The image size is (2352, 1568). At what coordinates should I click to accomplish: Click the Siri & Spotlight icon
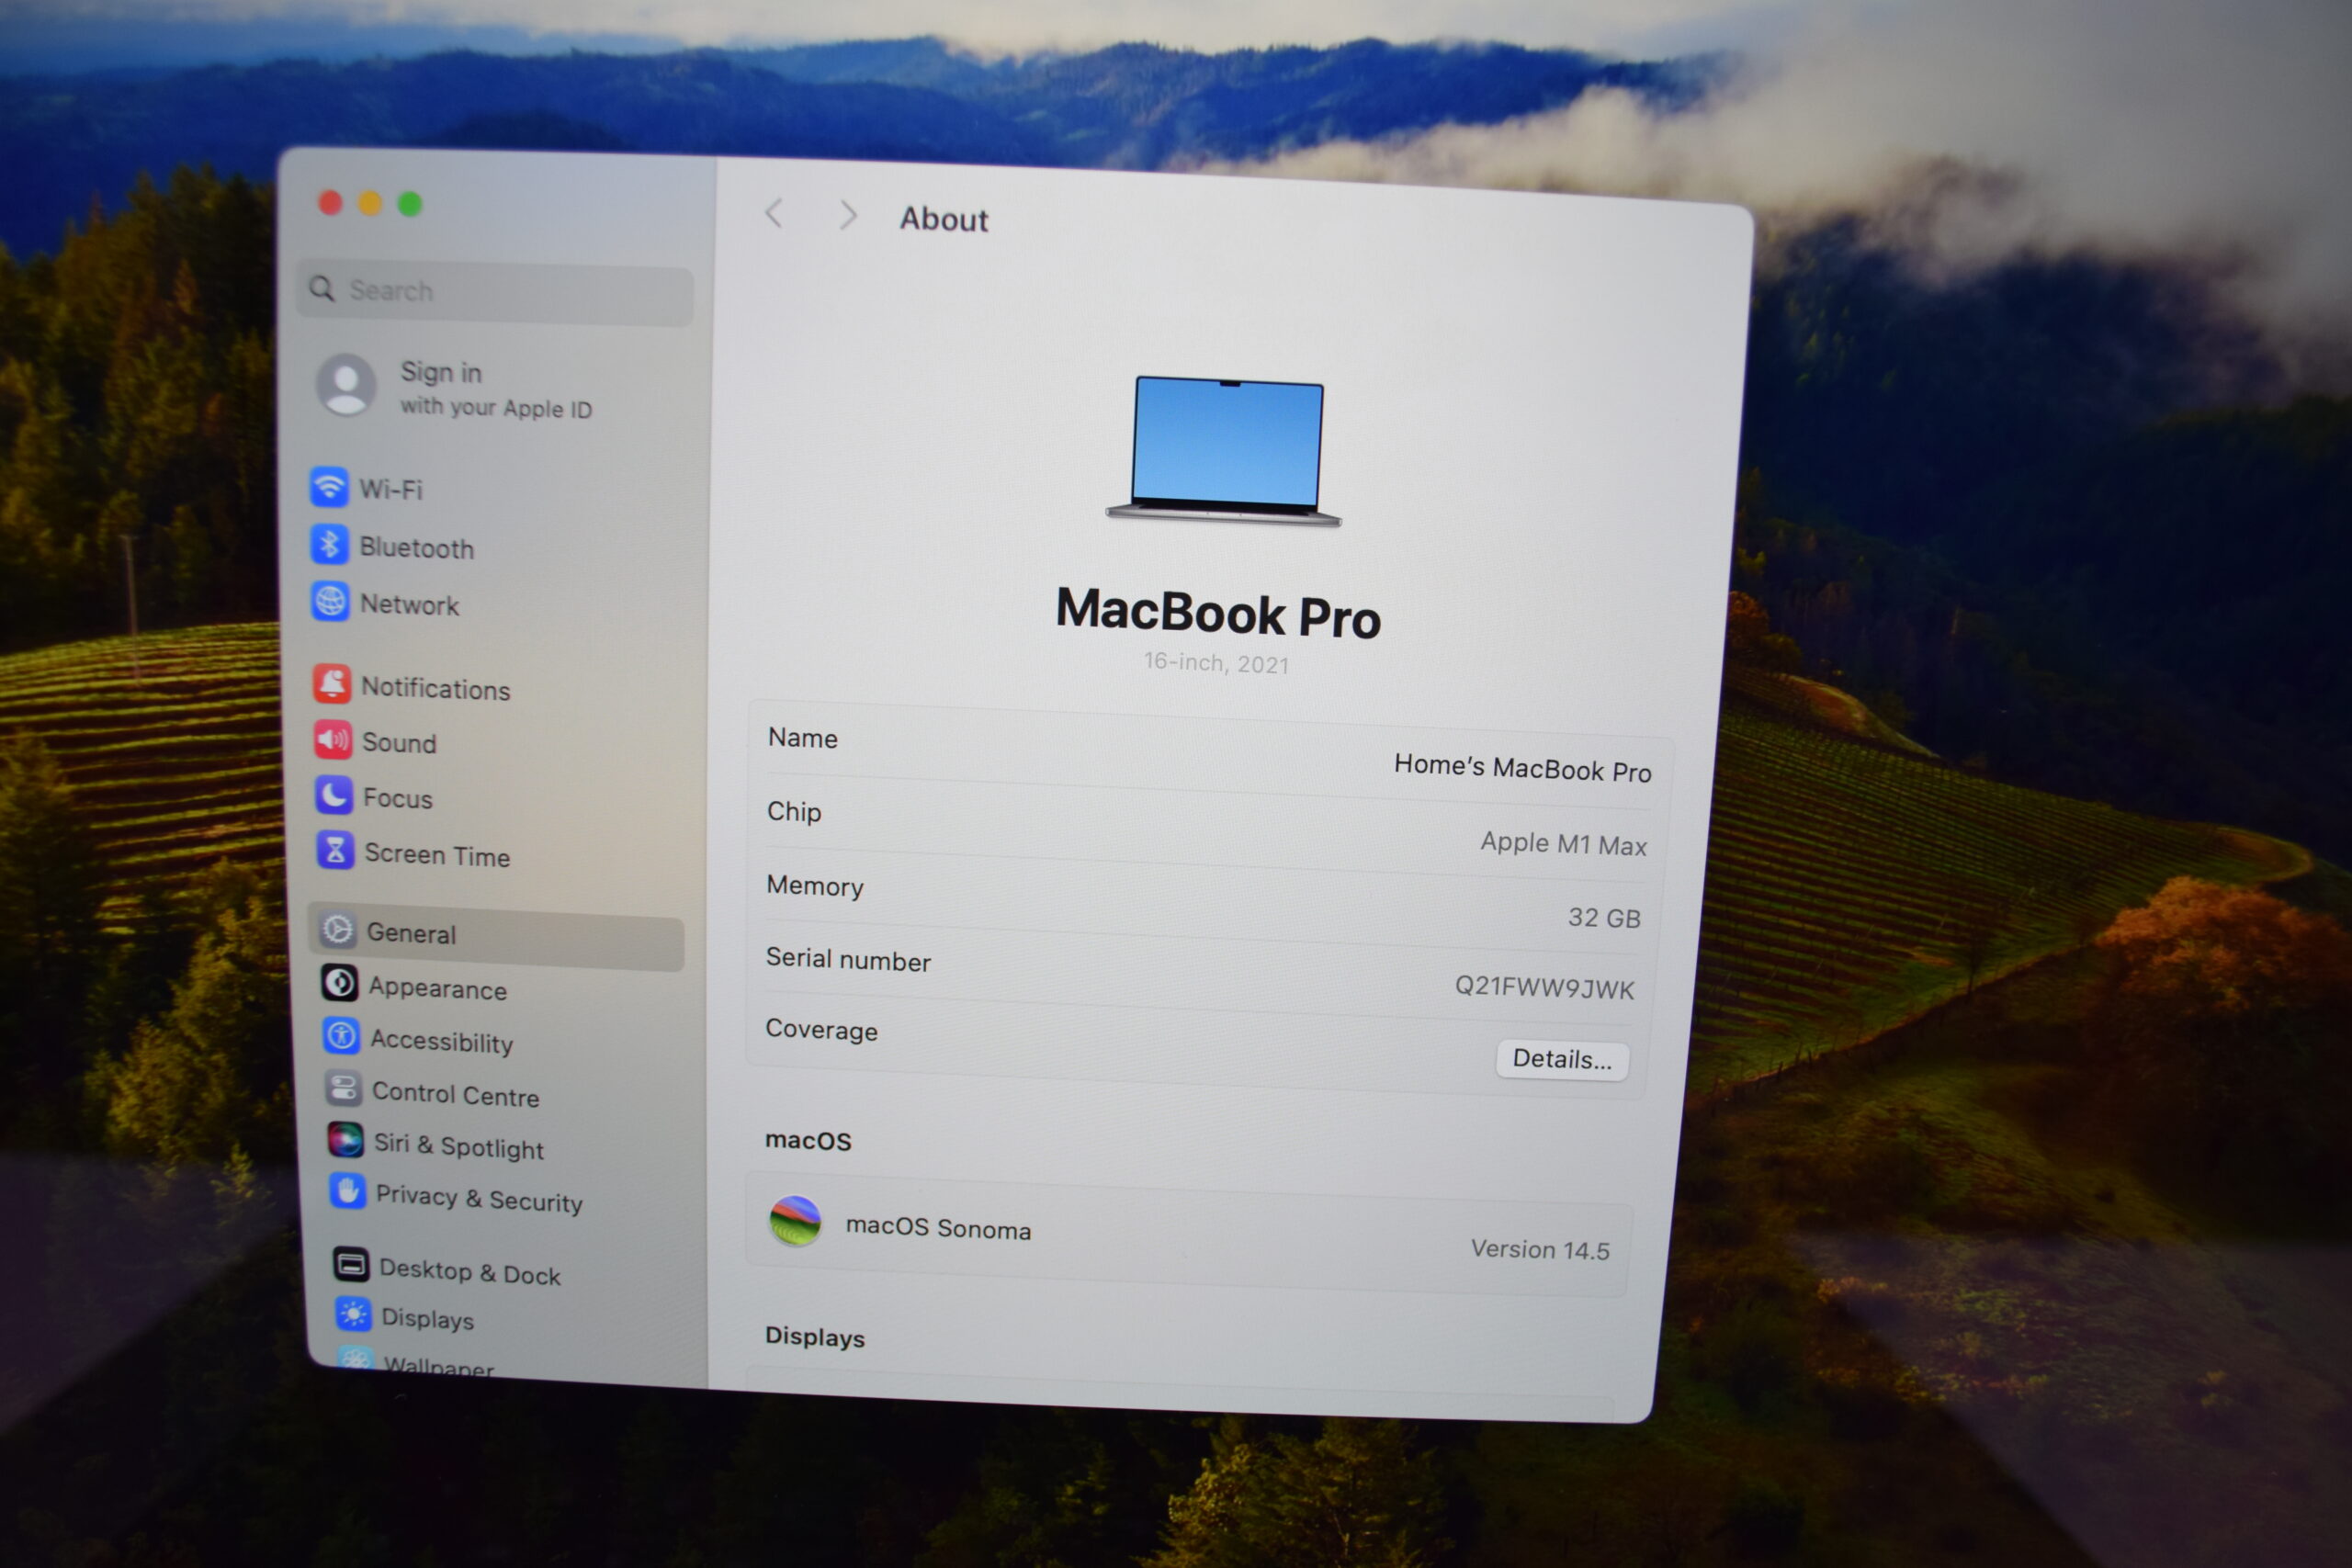pos(345,1140)
